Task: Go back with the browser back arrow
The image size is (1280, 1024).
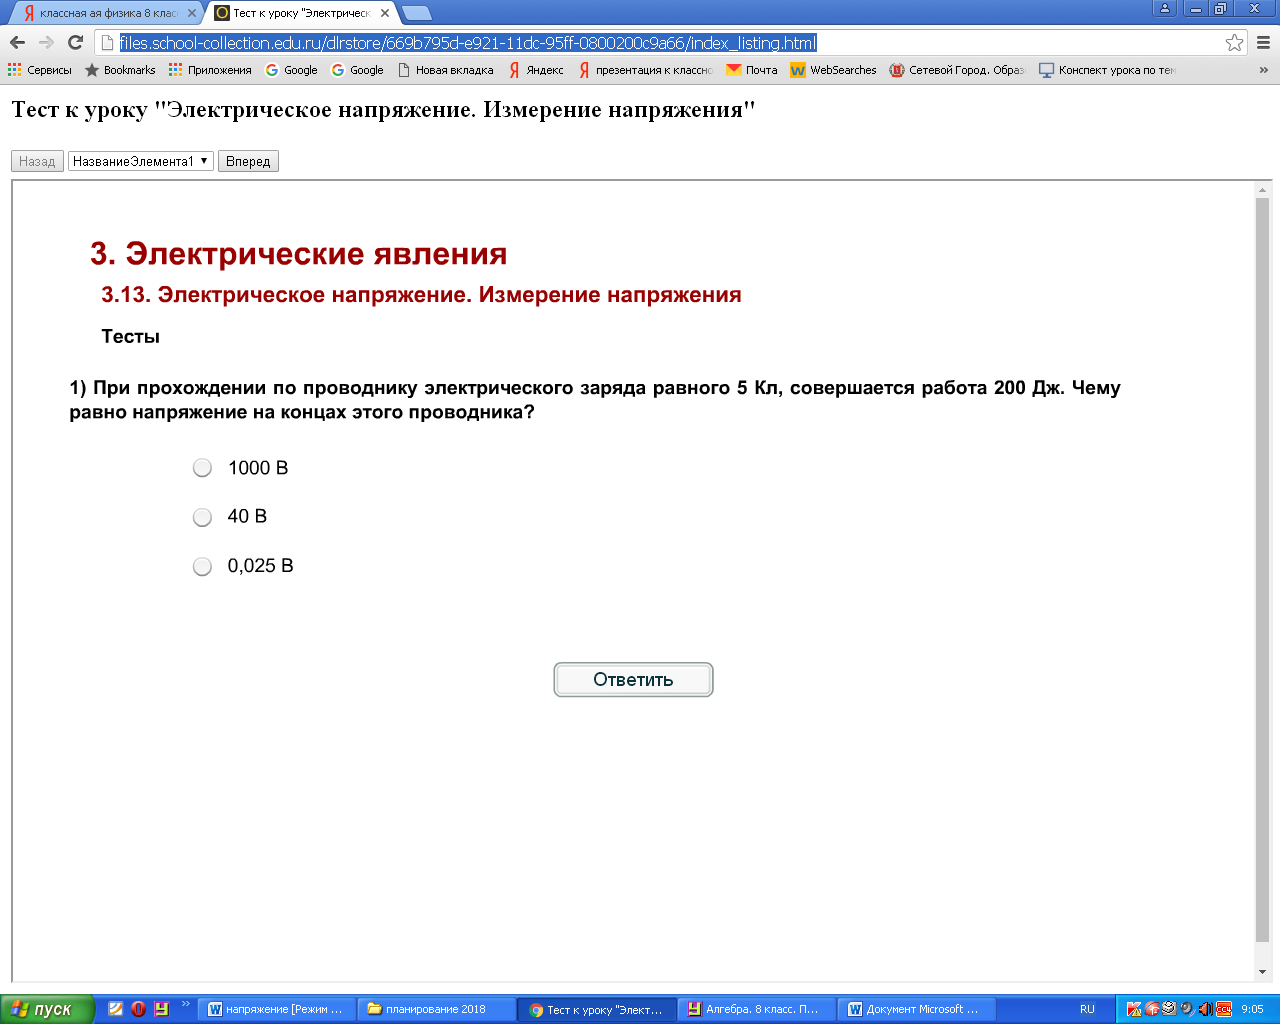Action: 17,42
